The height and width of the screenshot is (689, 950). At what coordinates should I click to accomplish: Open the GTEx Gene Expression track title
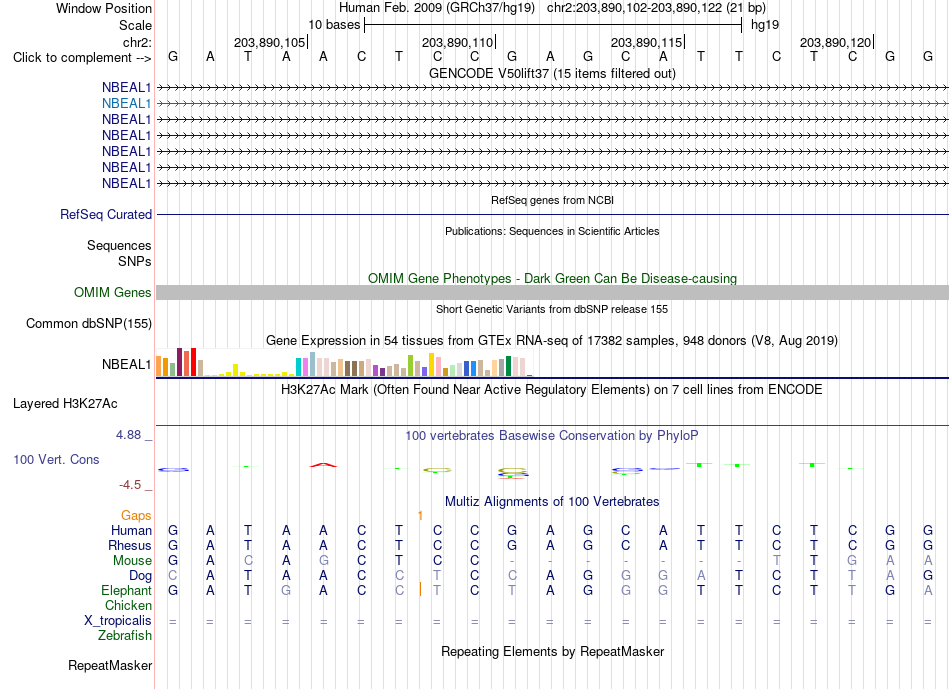552,341
